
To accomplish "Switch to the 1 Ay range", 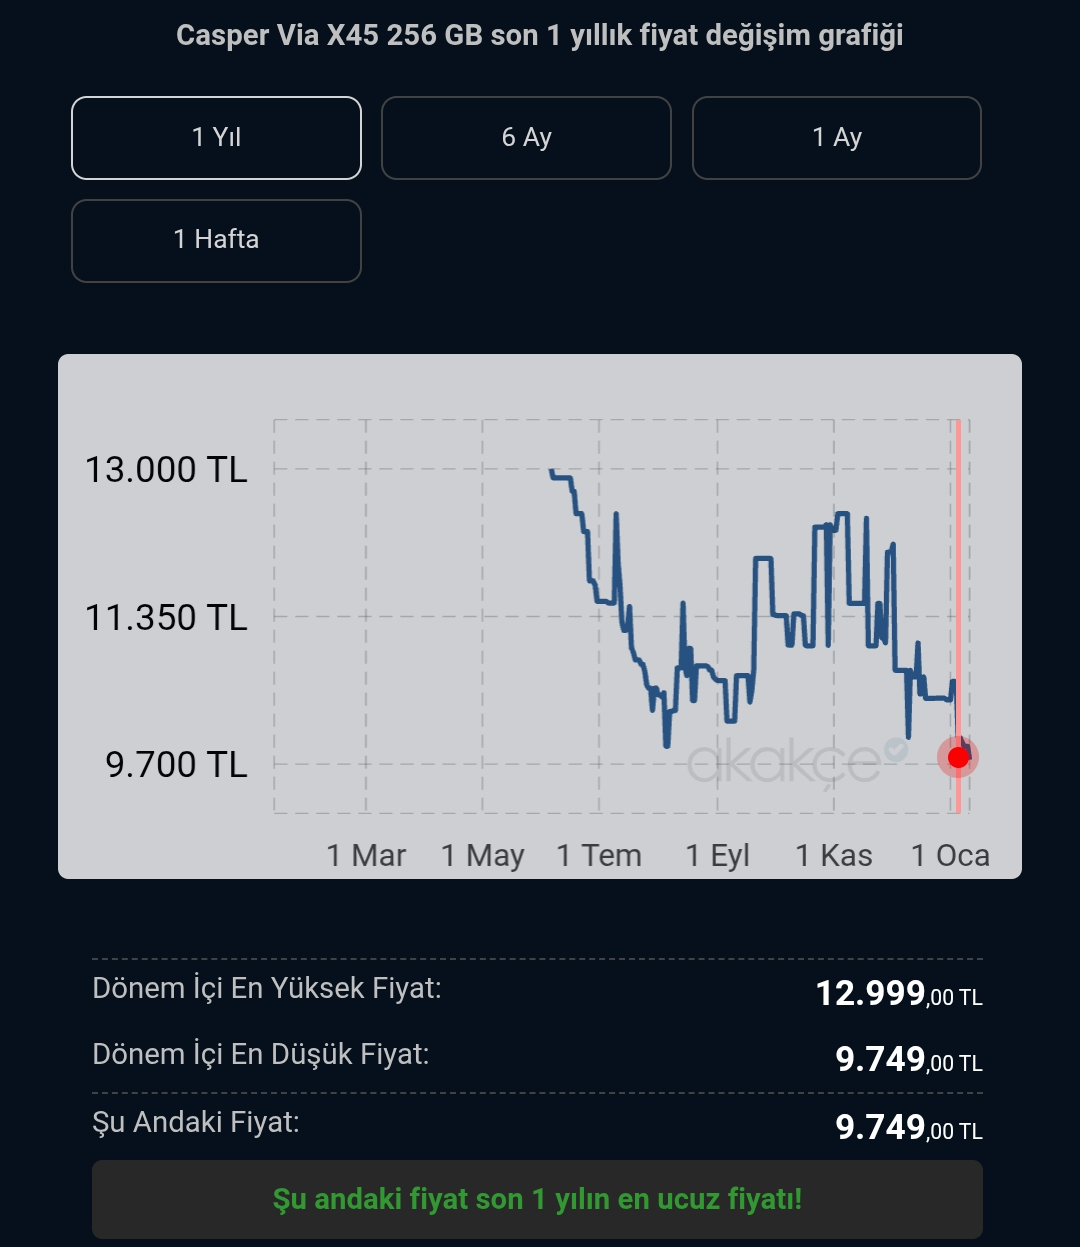I will pyautogui.click(x=837, y=138).
